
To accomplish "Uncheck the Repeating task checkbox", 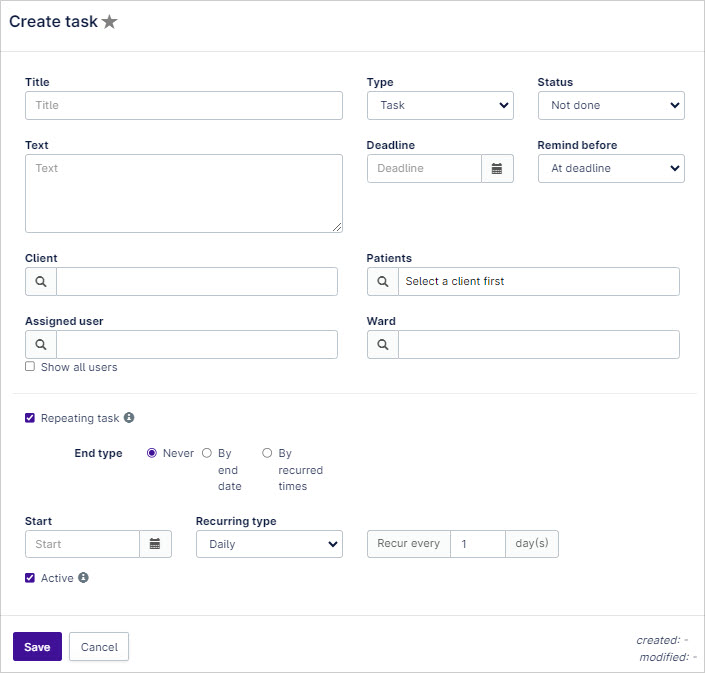I will [30, 418].
